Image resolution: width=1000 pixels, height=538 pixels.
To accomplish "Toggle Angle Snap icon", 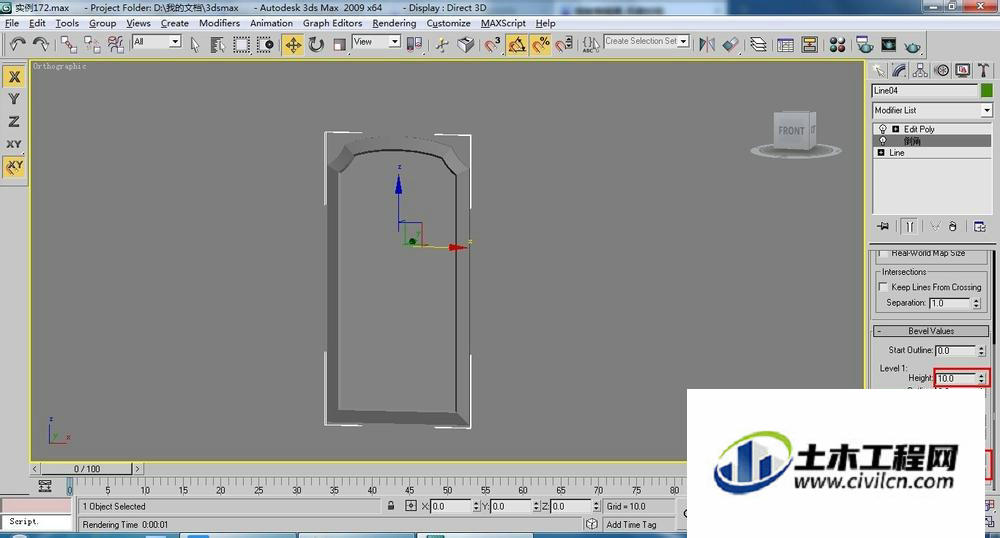I will point(517,45).
